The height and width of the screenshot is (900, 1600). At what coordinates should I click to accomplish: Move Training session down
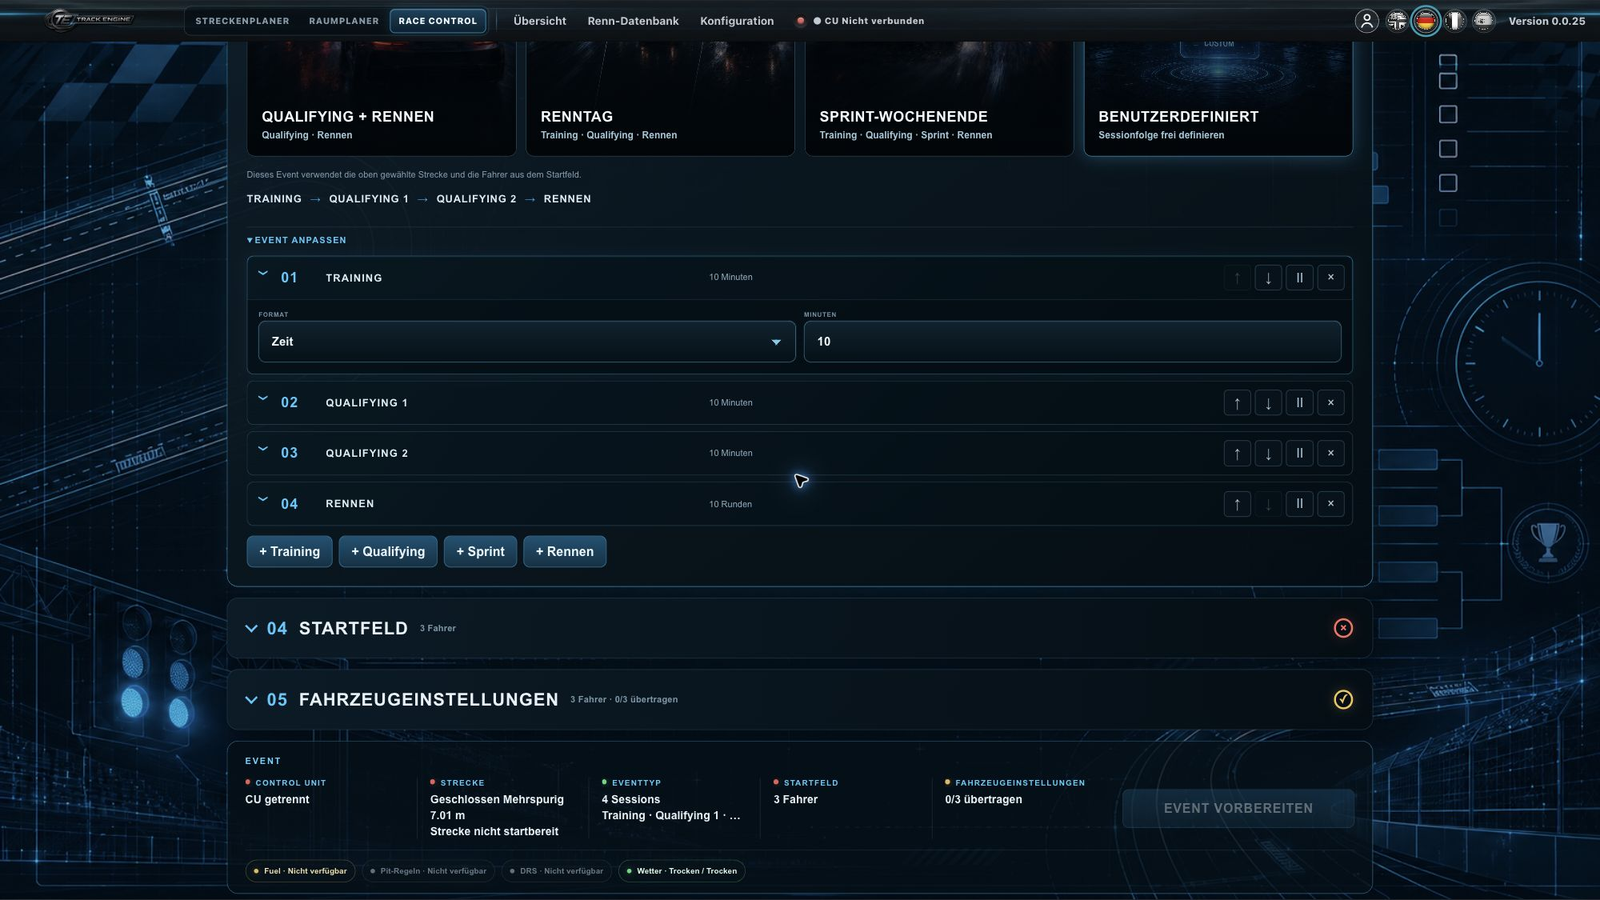1268,278
